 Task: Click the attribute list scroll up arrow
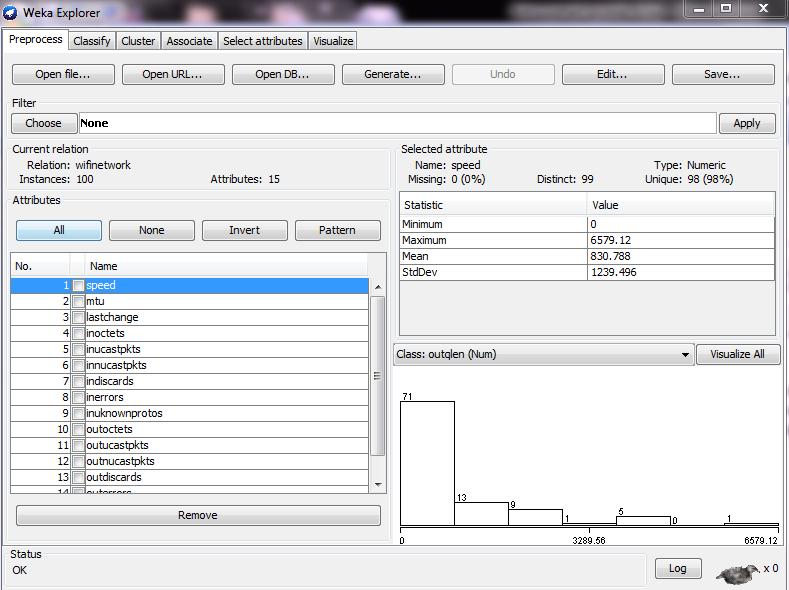378,287
